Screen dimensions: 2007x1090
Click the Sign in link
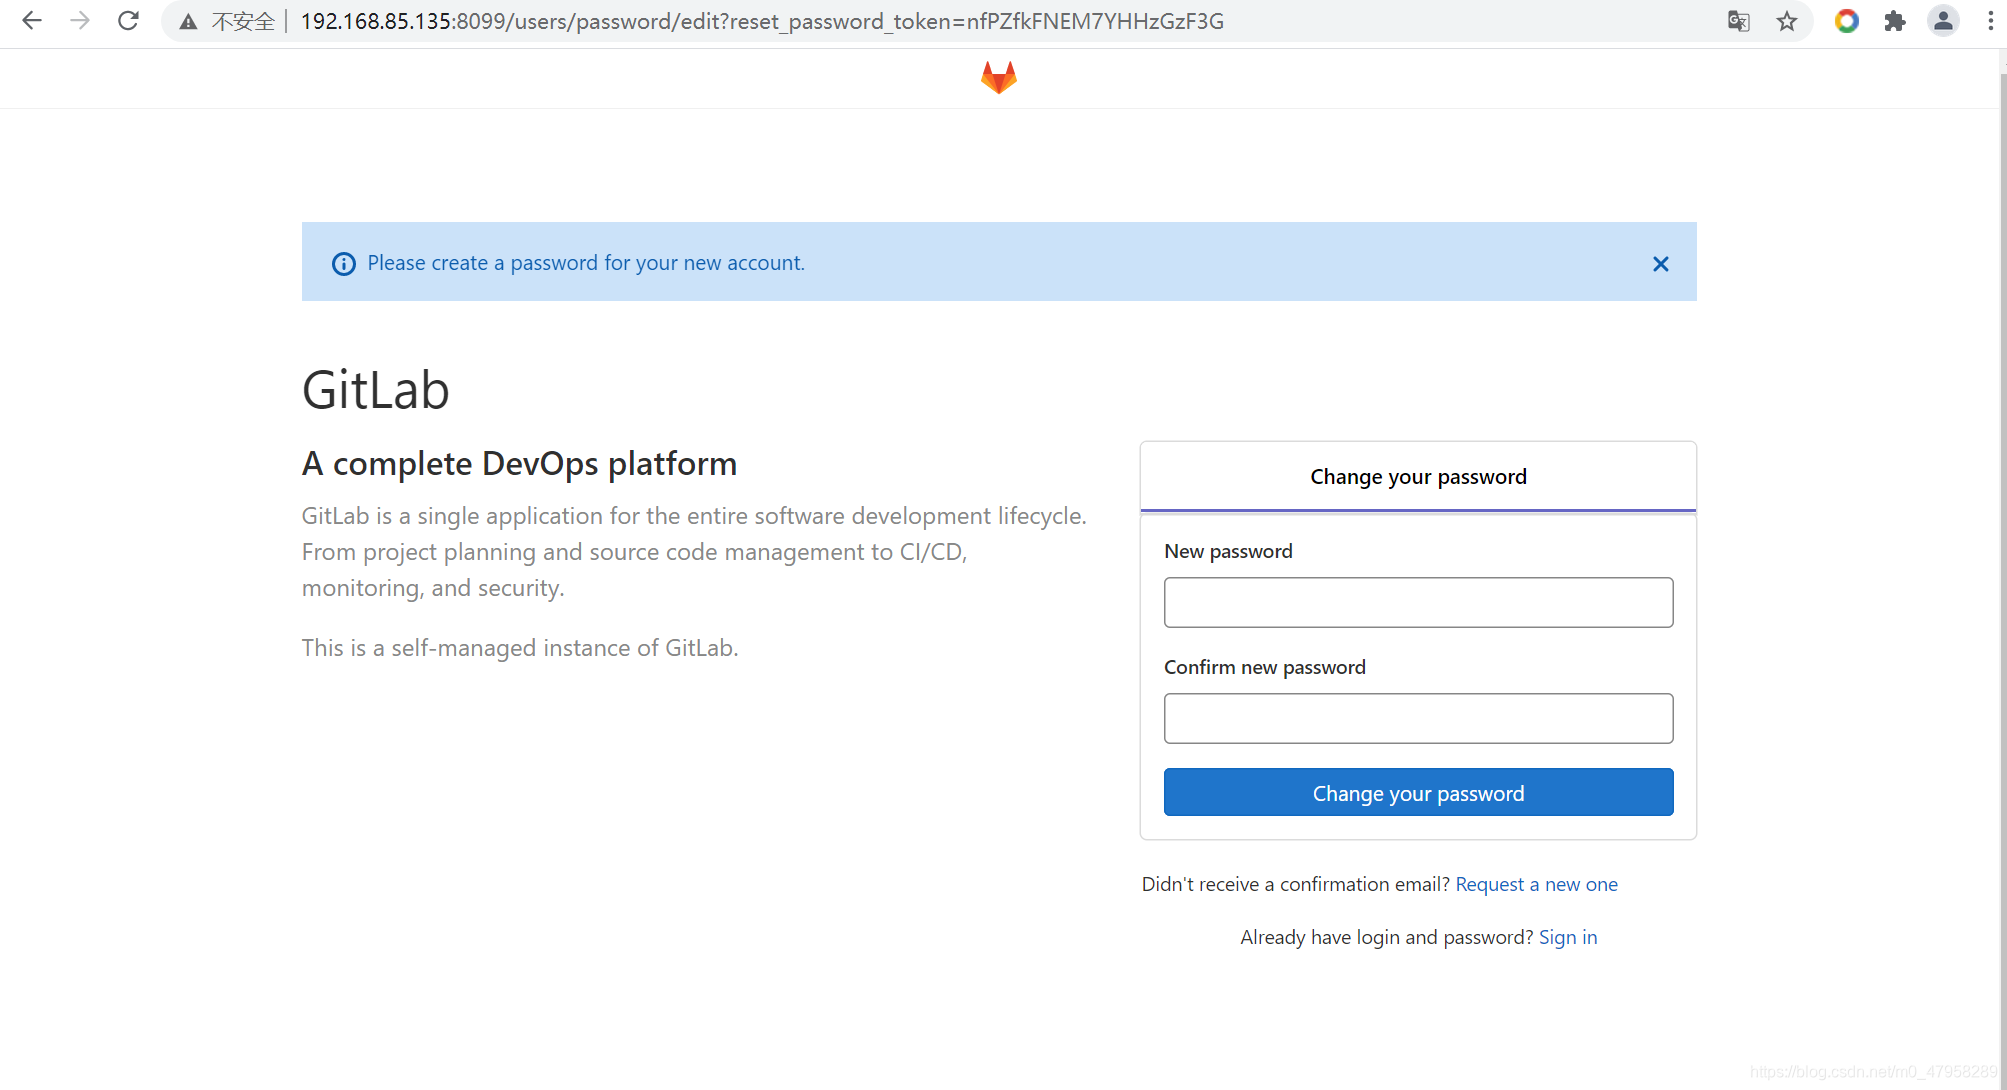click(1567, 937)
